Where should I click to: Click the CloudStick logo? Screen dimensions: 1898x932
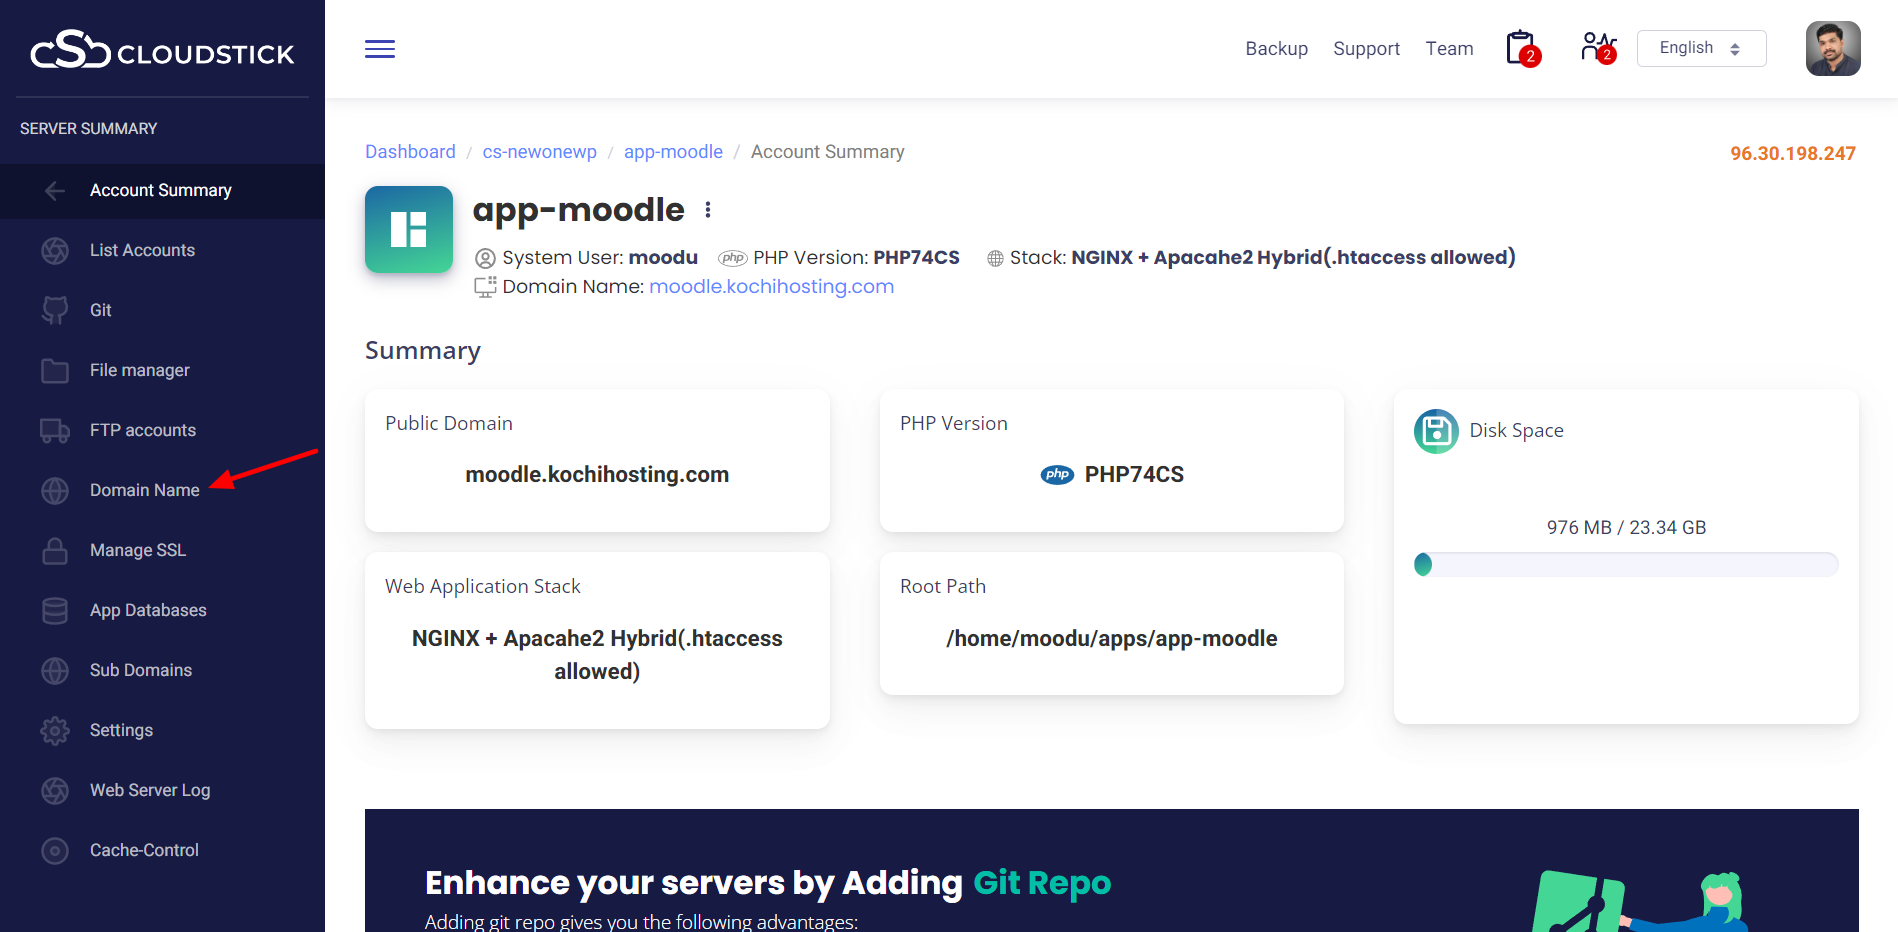(x=162, y=50)
